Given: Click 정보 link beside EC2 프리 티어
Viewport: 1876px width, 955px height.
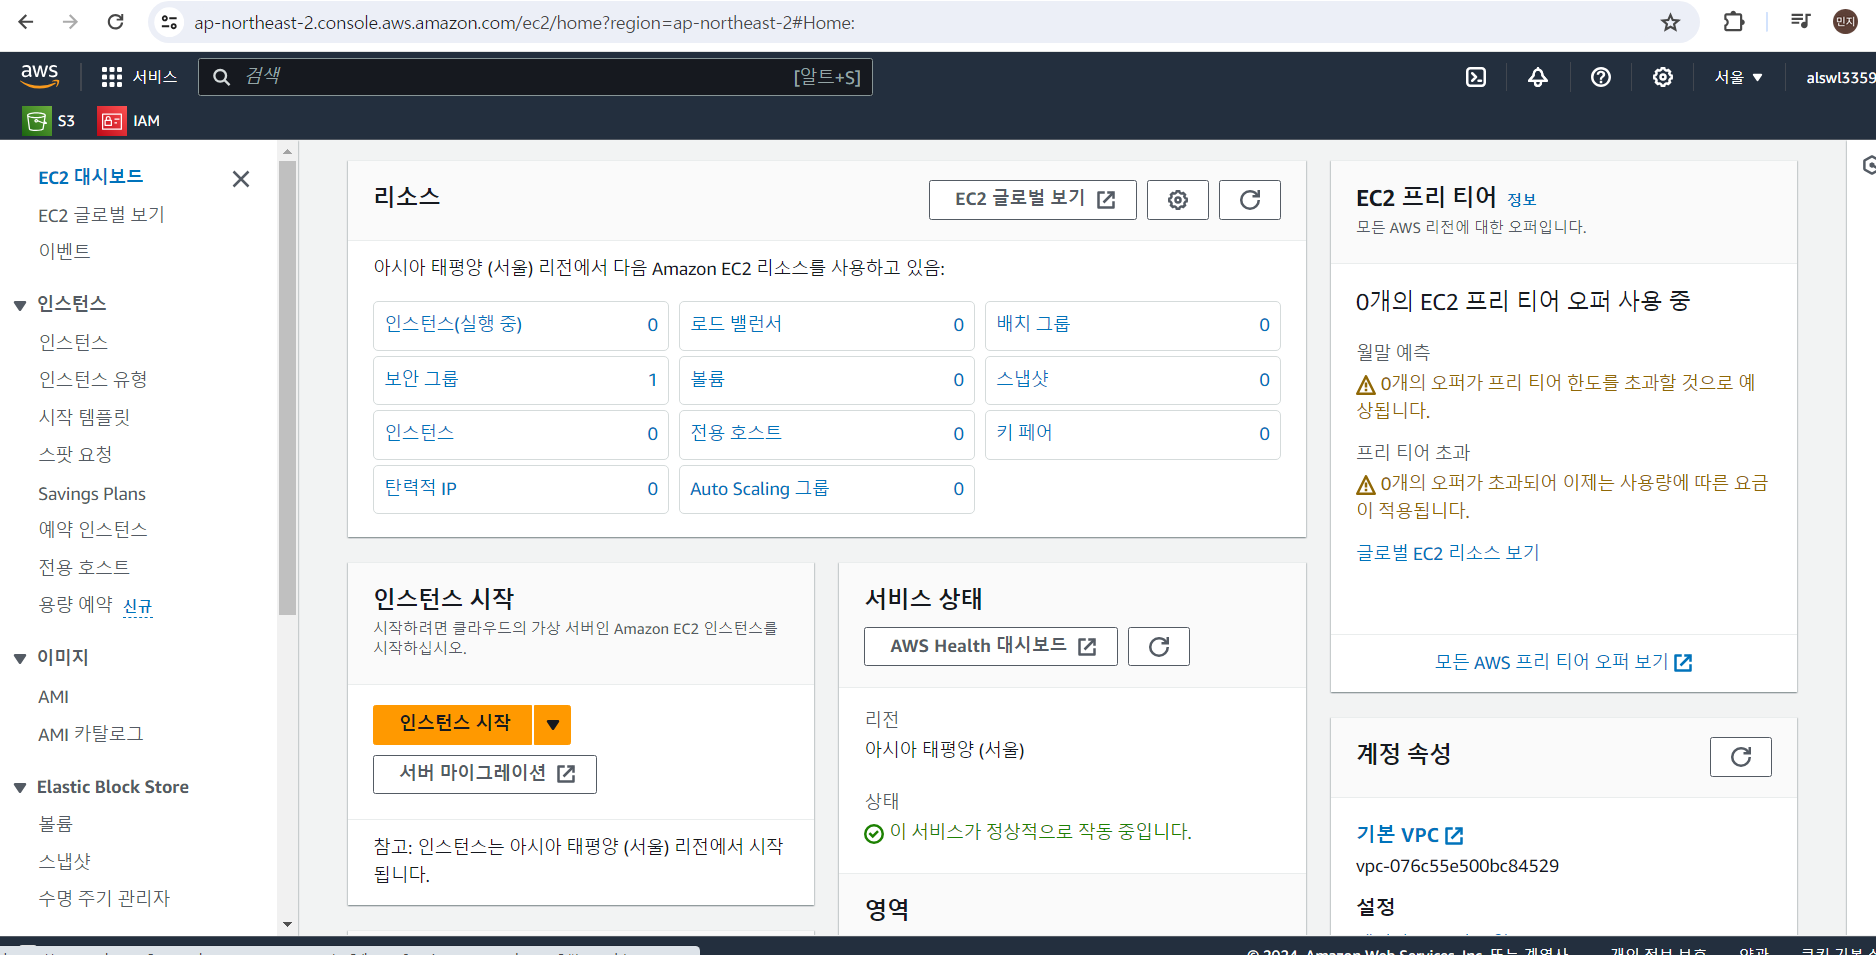Looking at the screenshot, I should pos(1521,200).
